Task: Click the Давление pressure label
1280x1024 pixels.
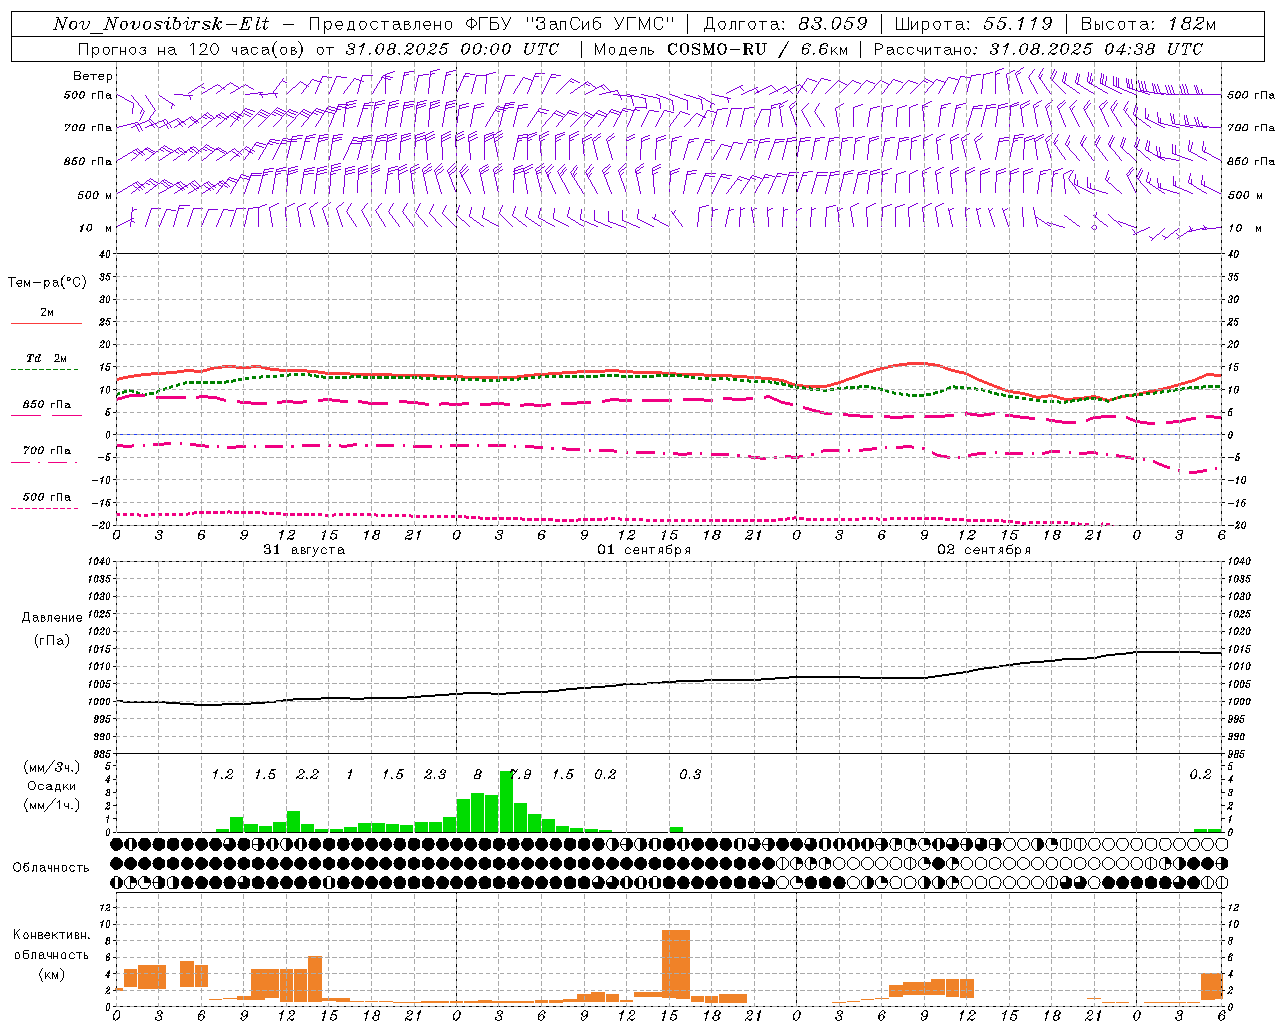Action: point(52,618)
